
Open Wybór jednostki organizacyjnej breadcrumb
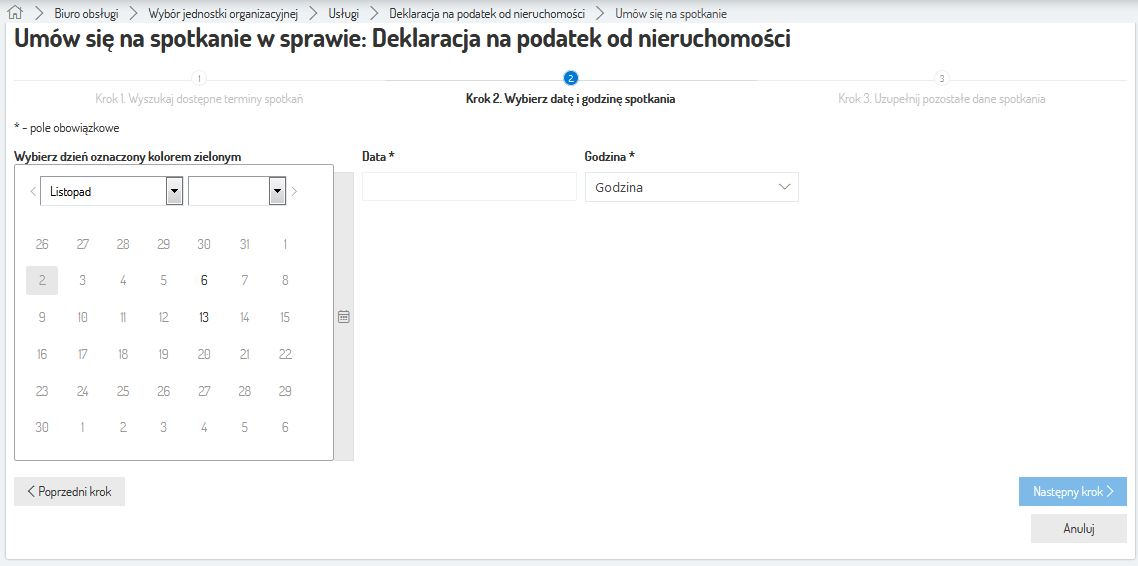[223, 14]
